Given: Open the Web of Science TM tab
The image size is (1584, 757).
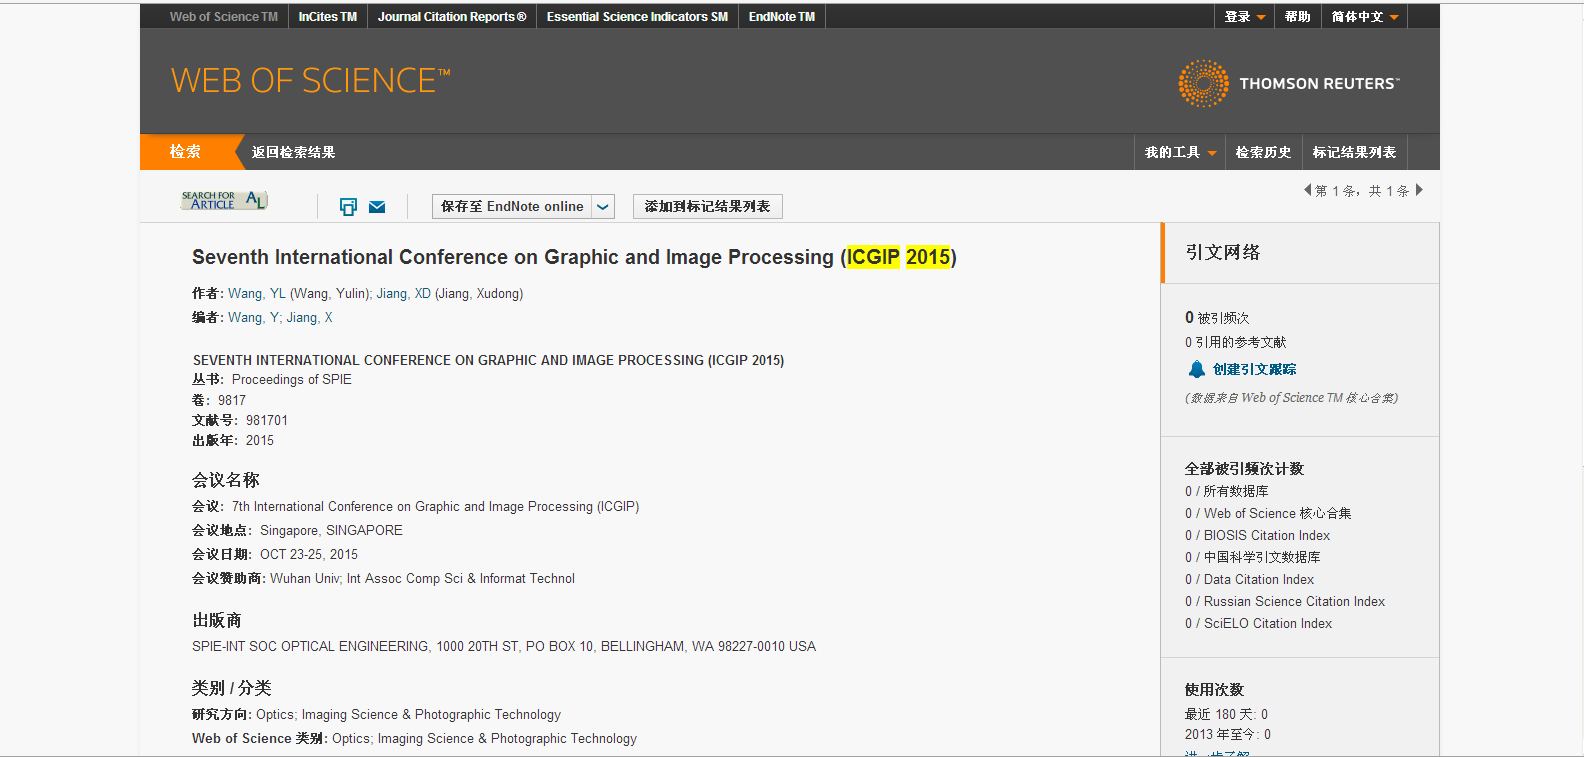Looking at the screenshot, I should (224, 17).
